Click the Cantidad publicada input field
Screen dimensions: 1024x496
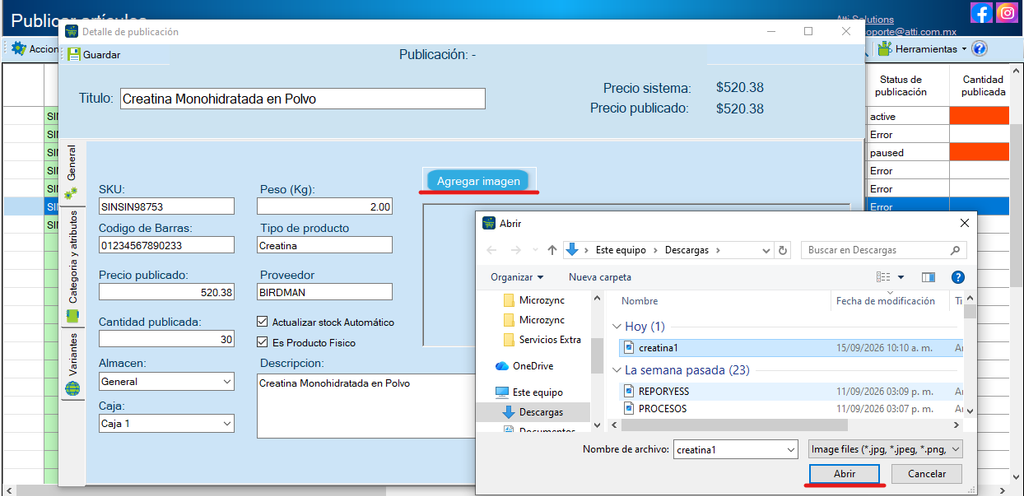(x=166, y=339)
